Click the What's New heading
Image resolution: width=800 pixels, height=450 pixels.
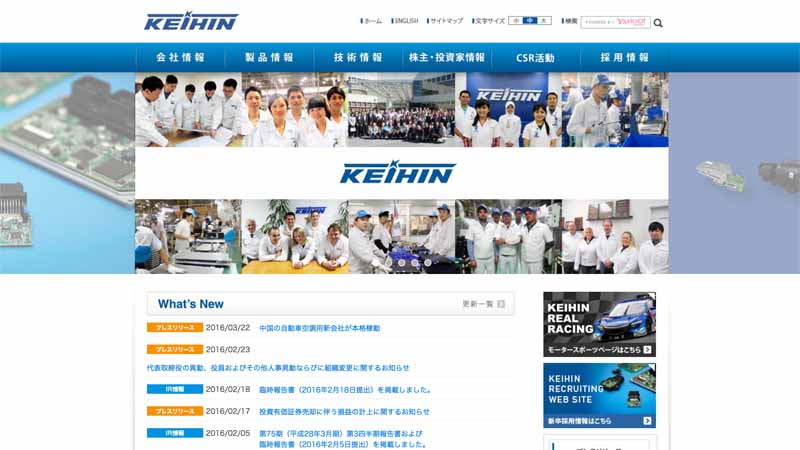pos(191,304)
